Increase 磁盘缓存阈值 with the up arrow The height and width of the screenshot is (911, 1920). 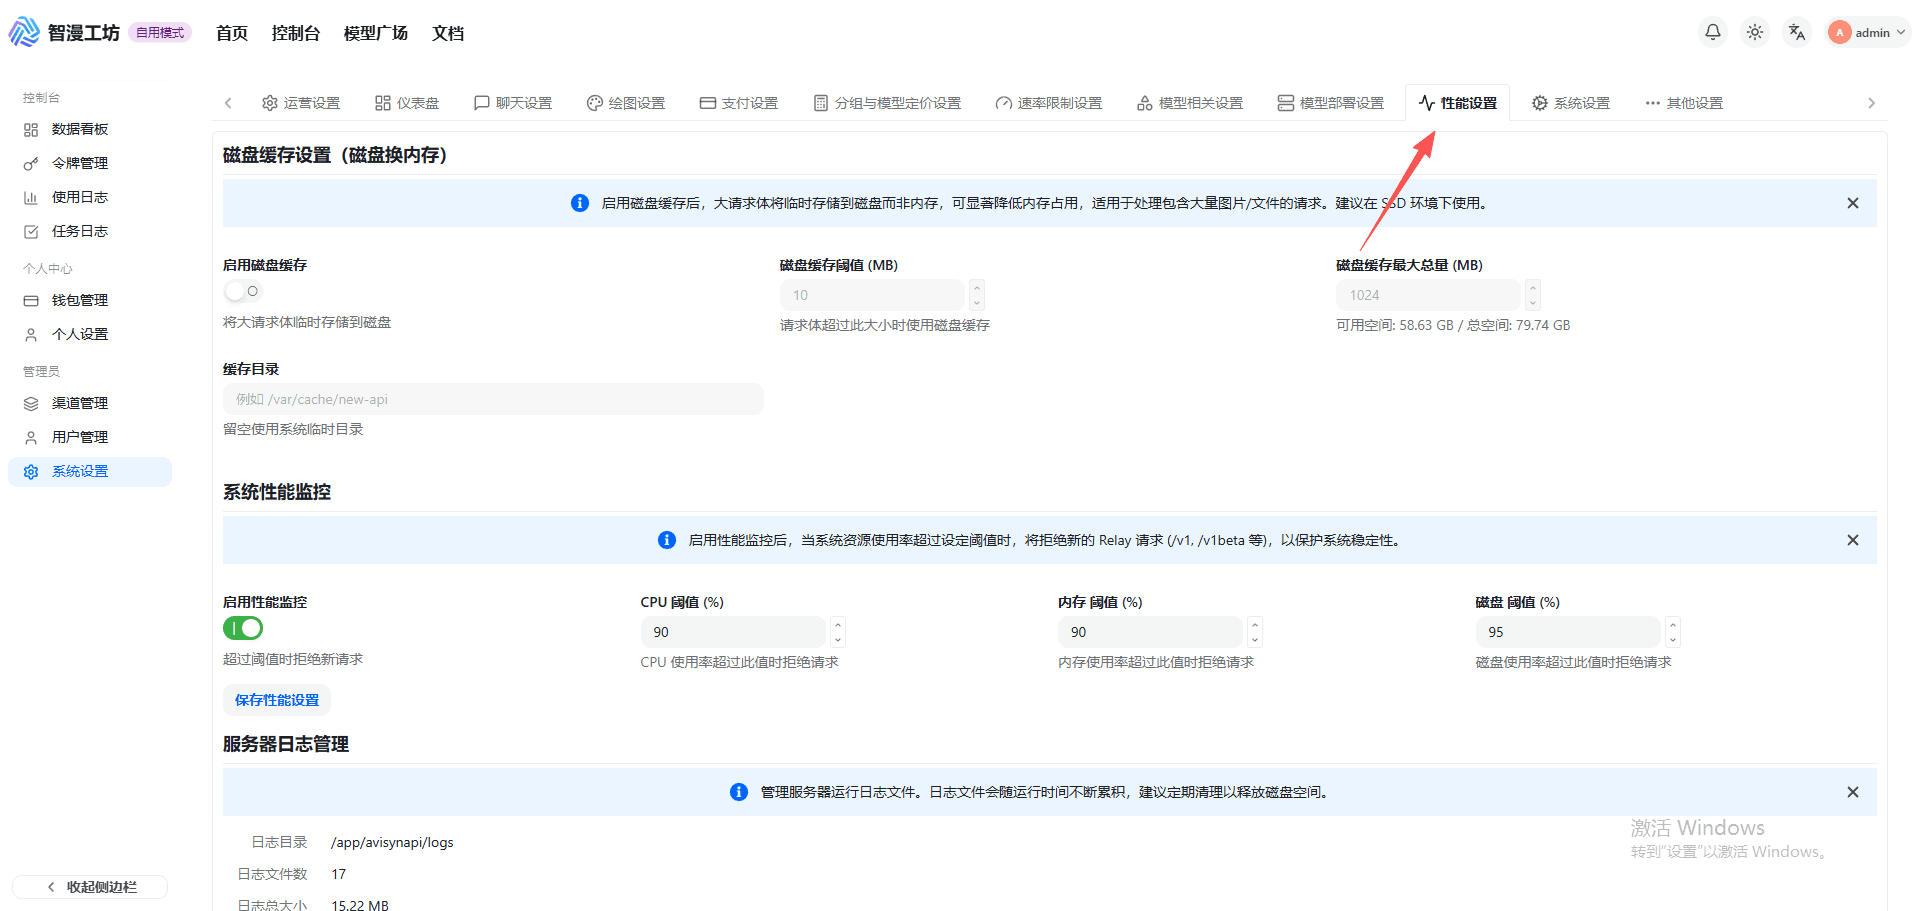(977, 288)
